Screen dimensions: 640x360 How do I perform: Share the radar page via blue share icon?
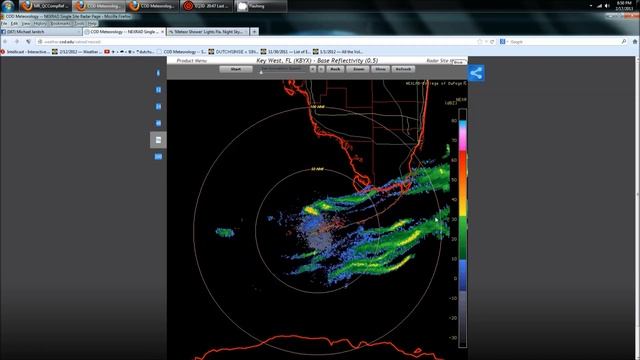click(x=476, y=73)
